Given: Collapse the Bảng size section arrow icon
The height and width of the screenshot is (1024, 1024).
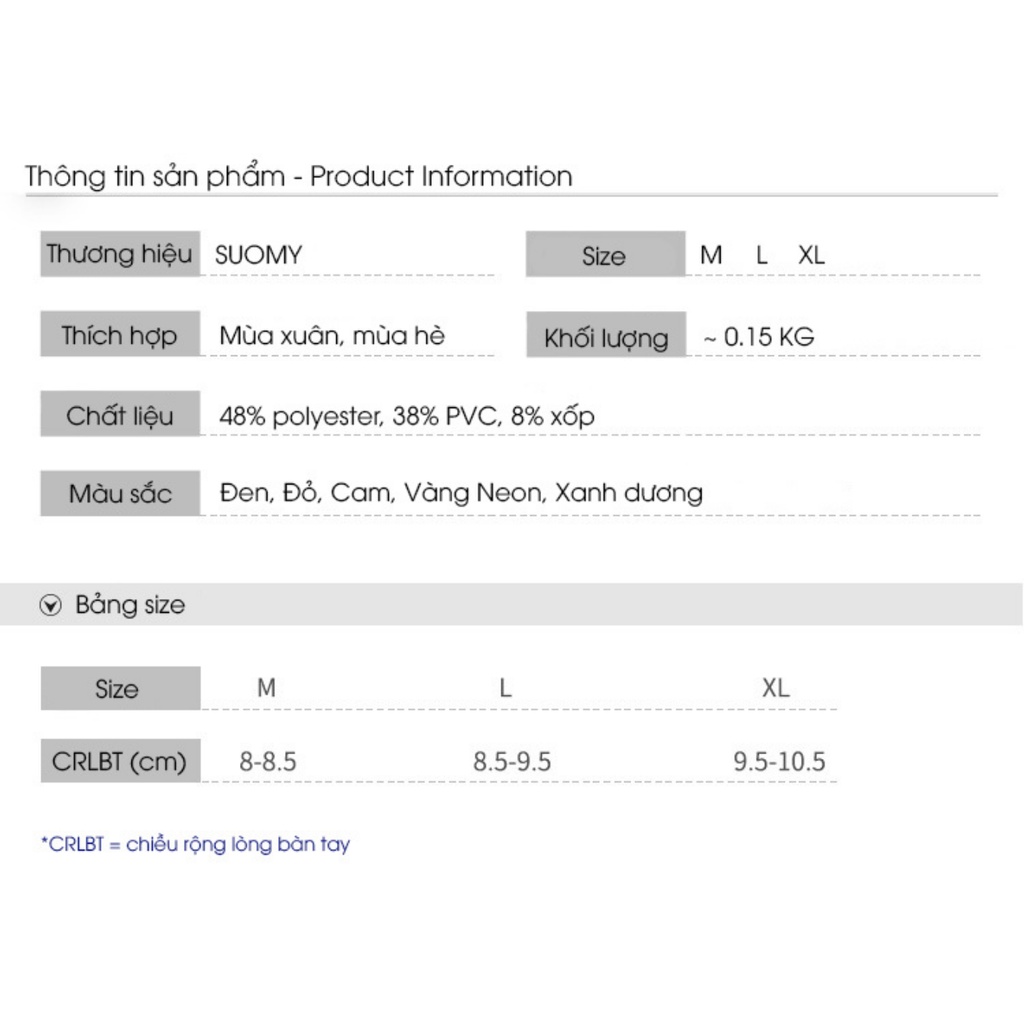Looking at the screenshot, I should (x=50, y=606).
